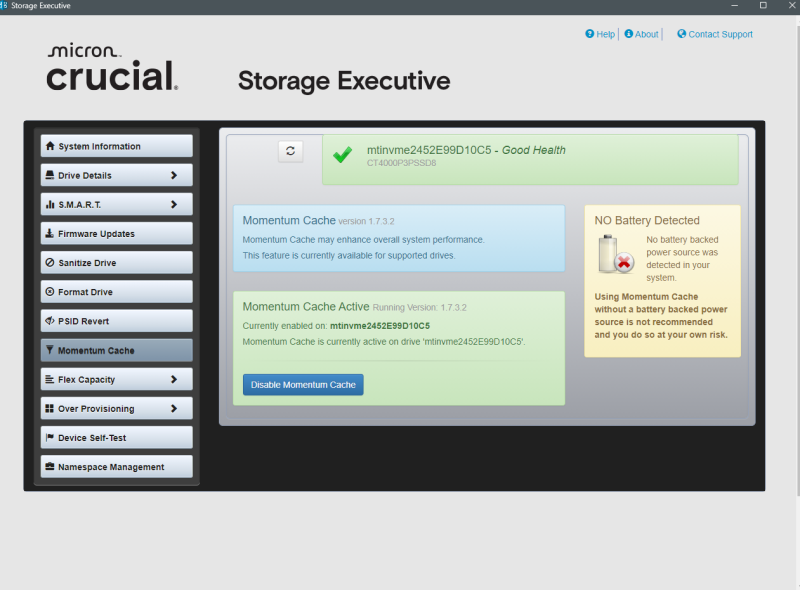Click the info icon next to About
Viewport: 800px width, 590px height.
click(629, 34)
